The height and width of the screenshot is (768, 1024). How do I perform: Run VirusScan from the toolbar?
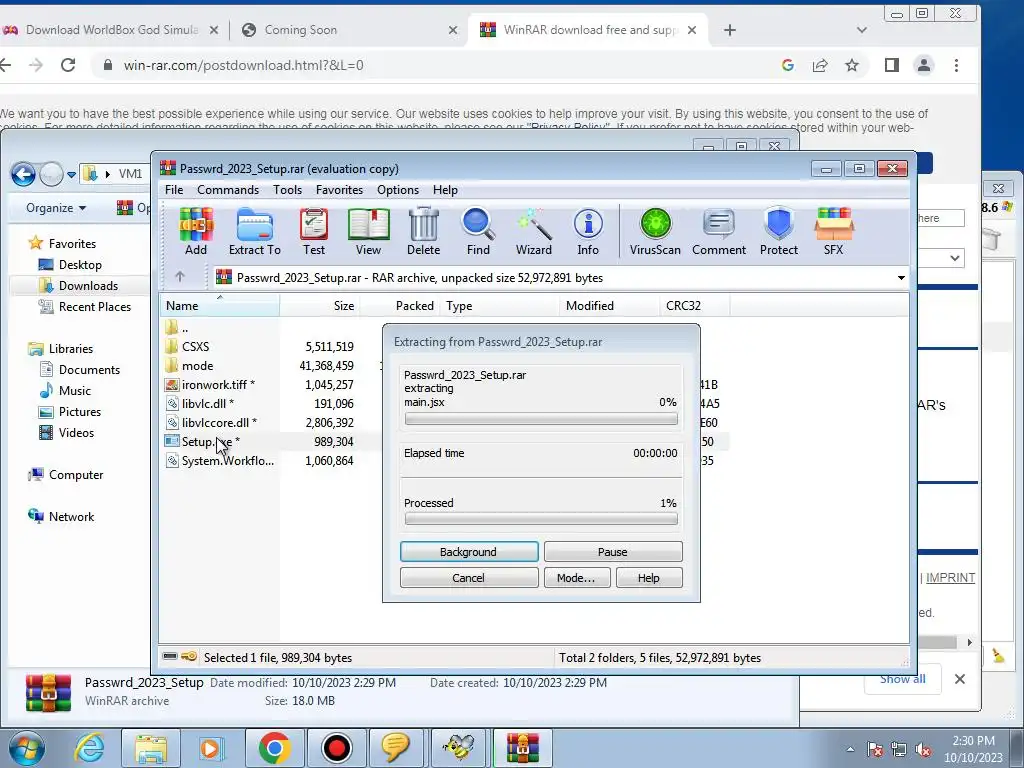(655, 231)
